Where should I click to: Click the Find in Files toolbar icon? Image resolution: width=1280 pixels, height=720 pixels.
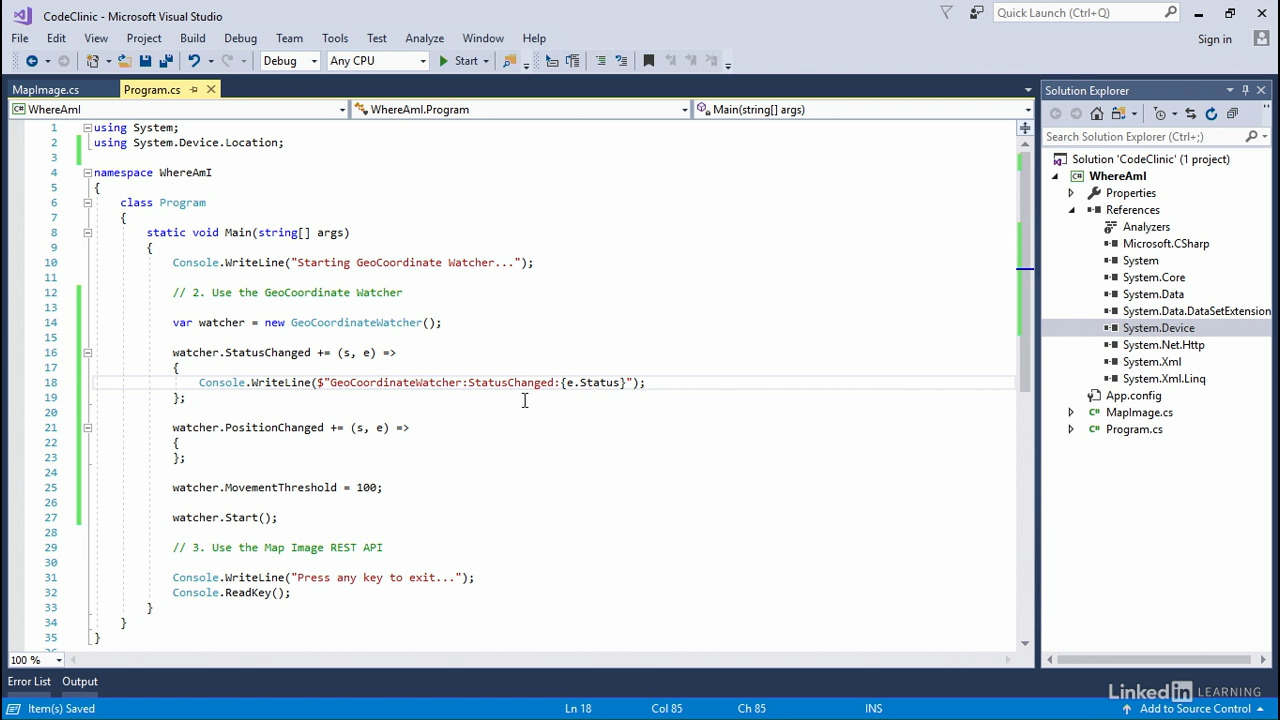[509, 61]
